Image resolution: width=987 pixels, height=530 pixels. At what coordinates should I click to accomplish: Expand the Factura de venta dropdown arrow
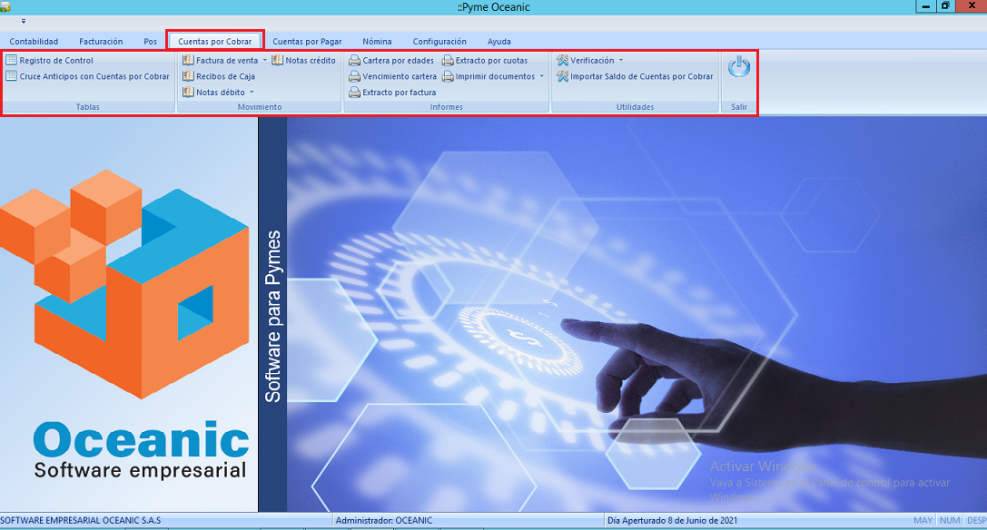click(265, 61)
